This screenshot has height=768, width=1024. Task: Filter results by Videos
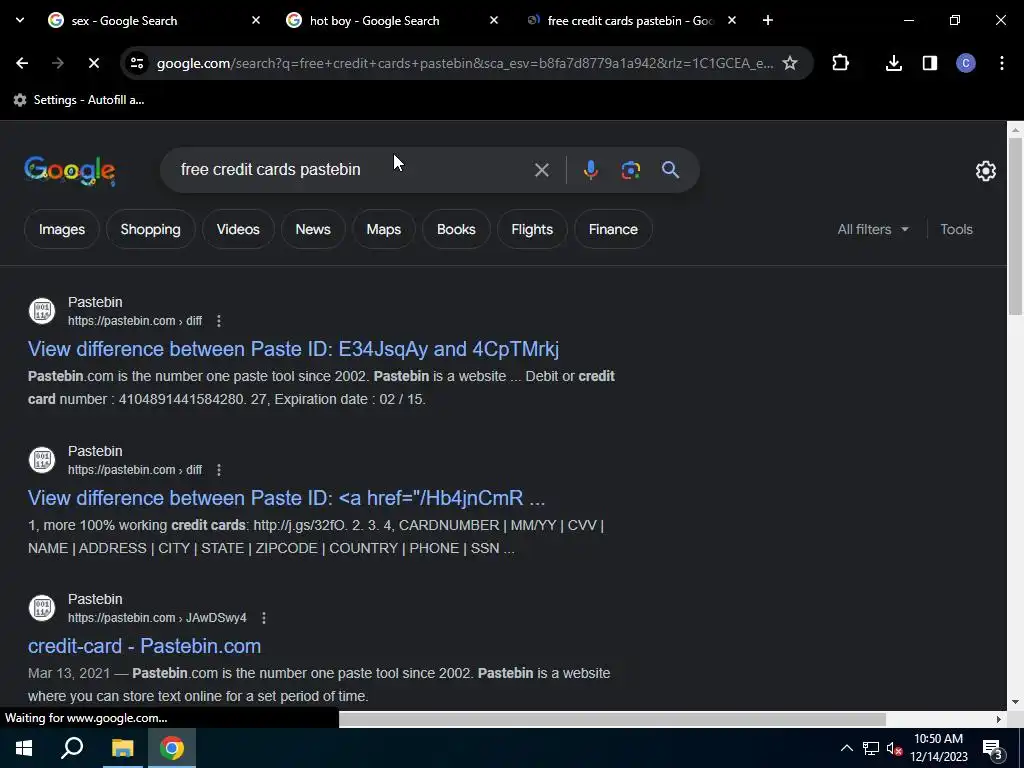[238, 229]
